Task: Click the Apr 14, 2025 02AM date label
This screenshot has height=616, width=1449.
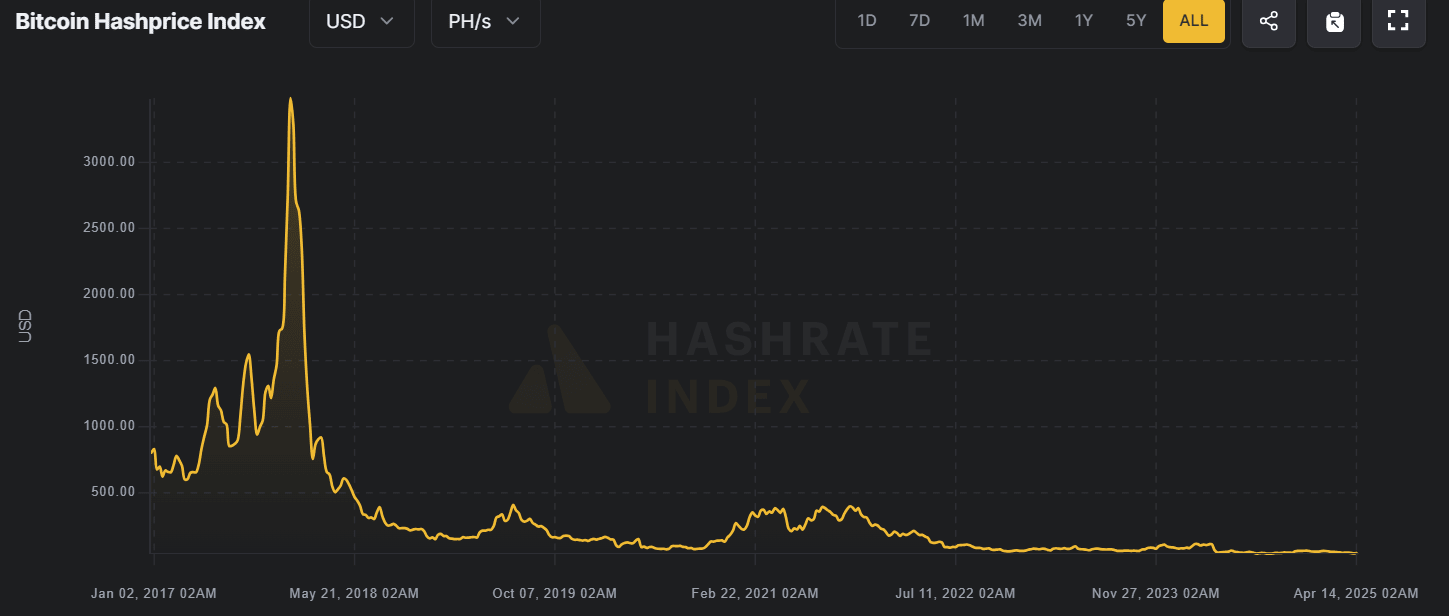Action: coord(1354,593)
